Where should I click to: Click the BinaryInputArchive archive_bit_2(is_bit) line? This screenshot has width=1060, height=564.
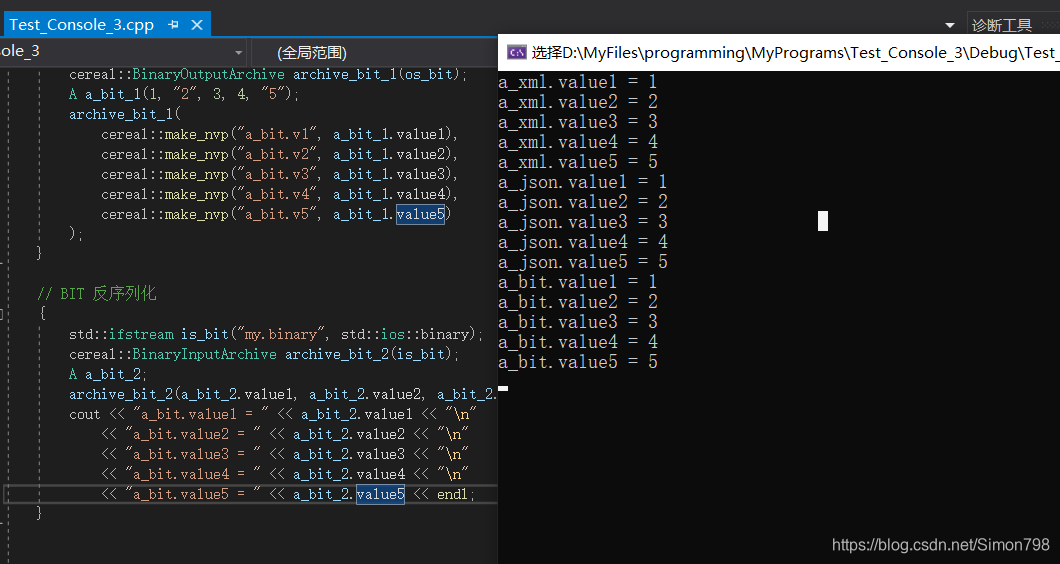264,354
